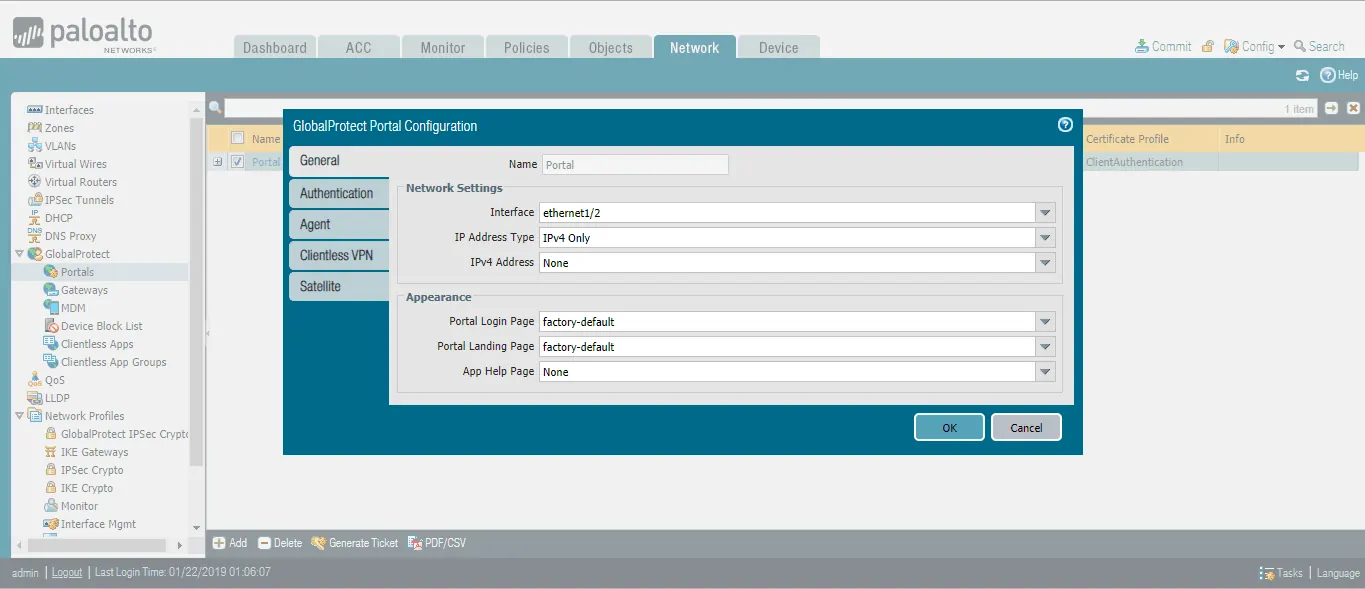Click the help icon in dialog header
This screenshot has width=1365, height=589.
point(1065,125)
